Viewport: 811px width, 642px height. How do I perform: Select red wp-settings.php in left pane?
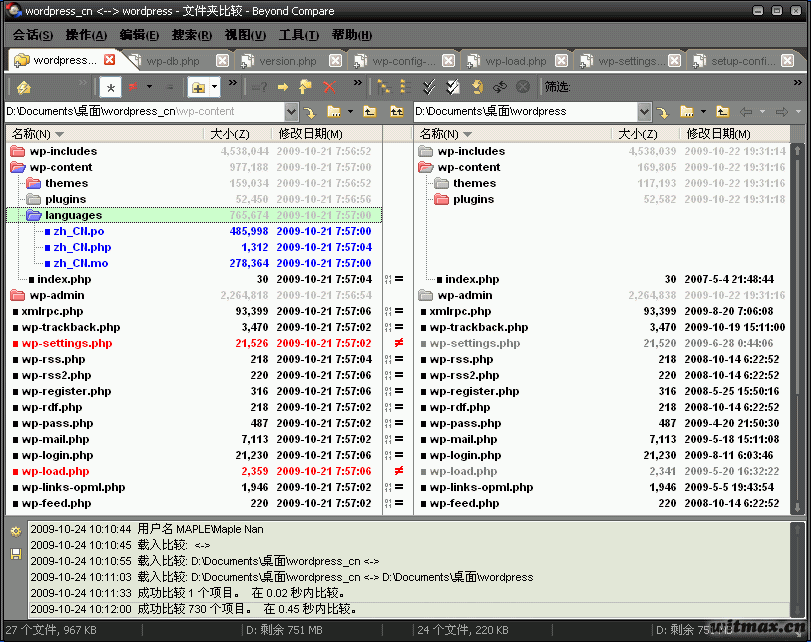tap(67, 344)
